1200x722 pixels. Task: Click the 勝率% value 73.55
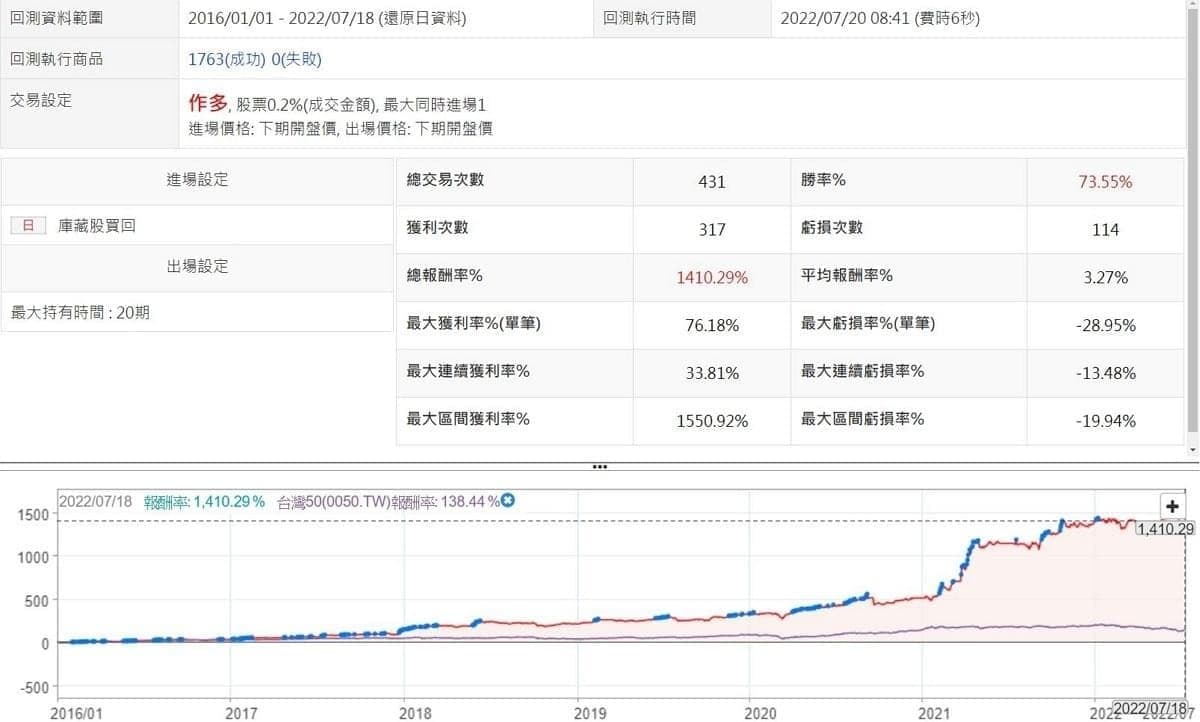click(x=1106, y=180)
